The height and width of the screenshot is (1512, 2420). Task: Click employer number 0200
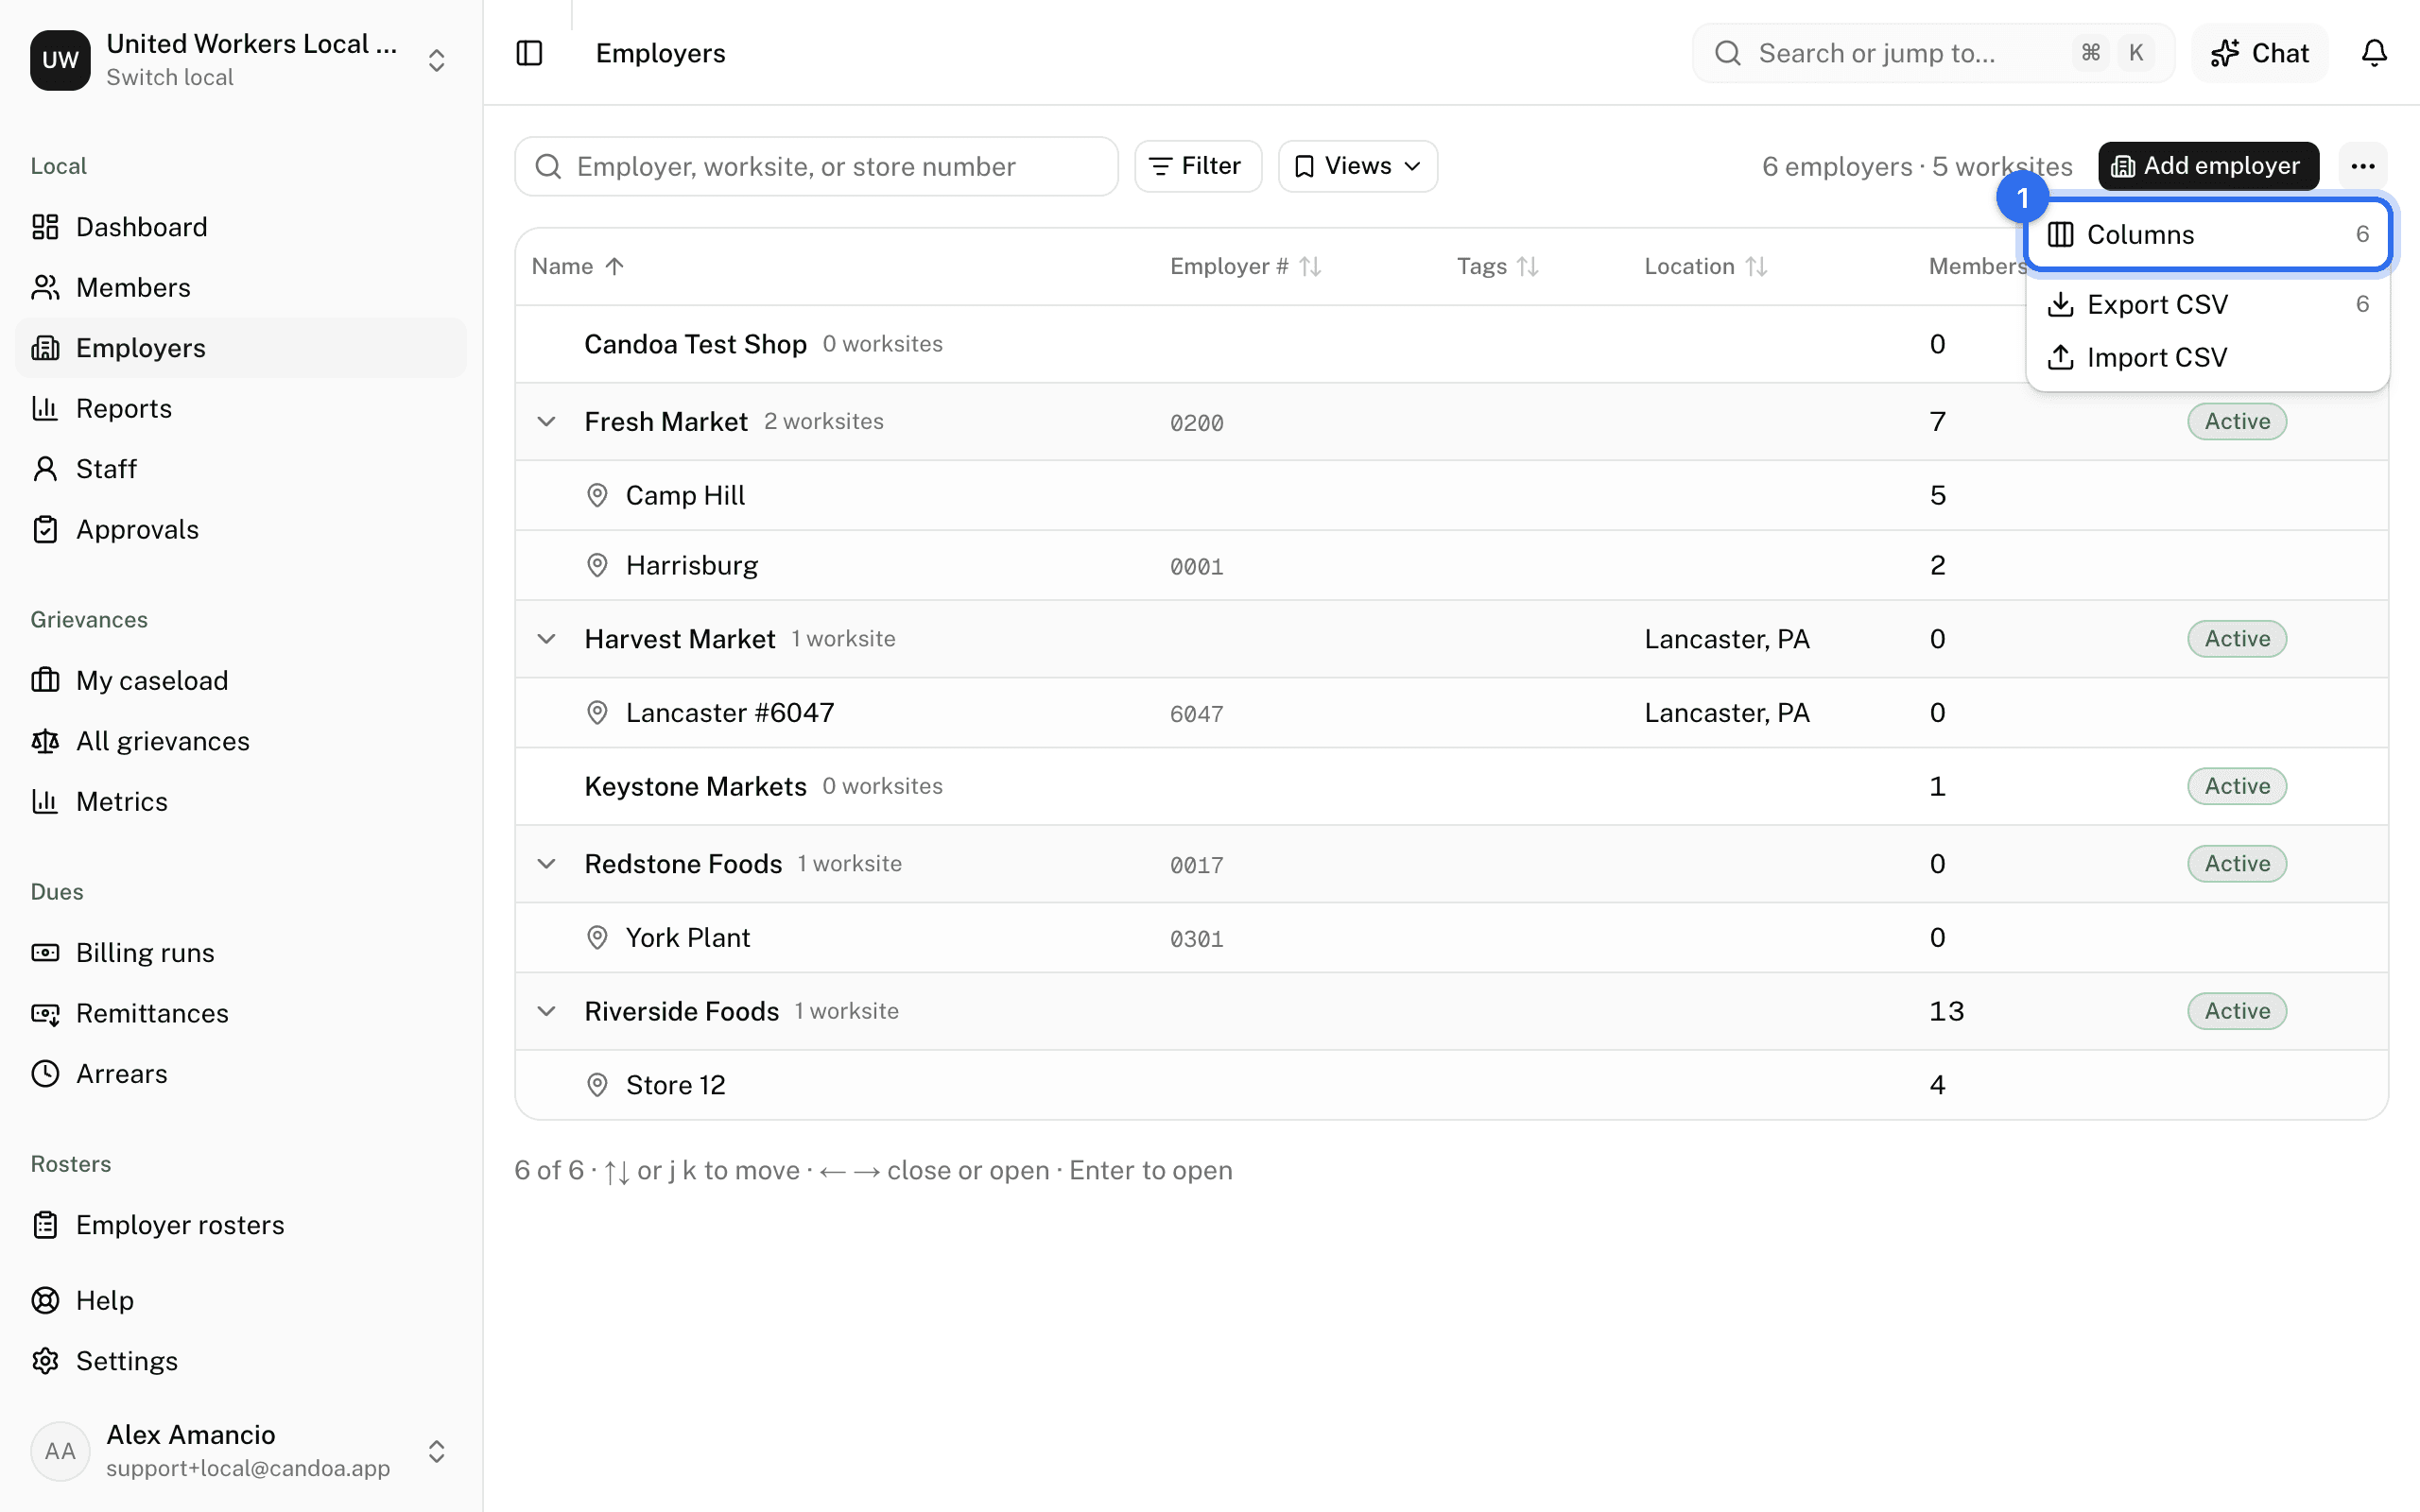(1196, 423)
